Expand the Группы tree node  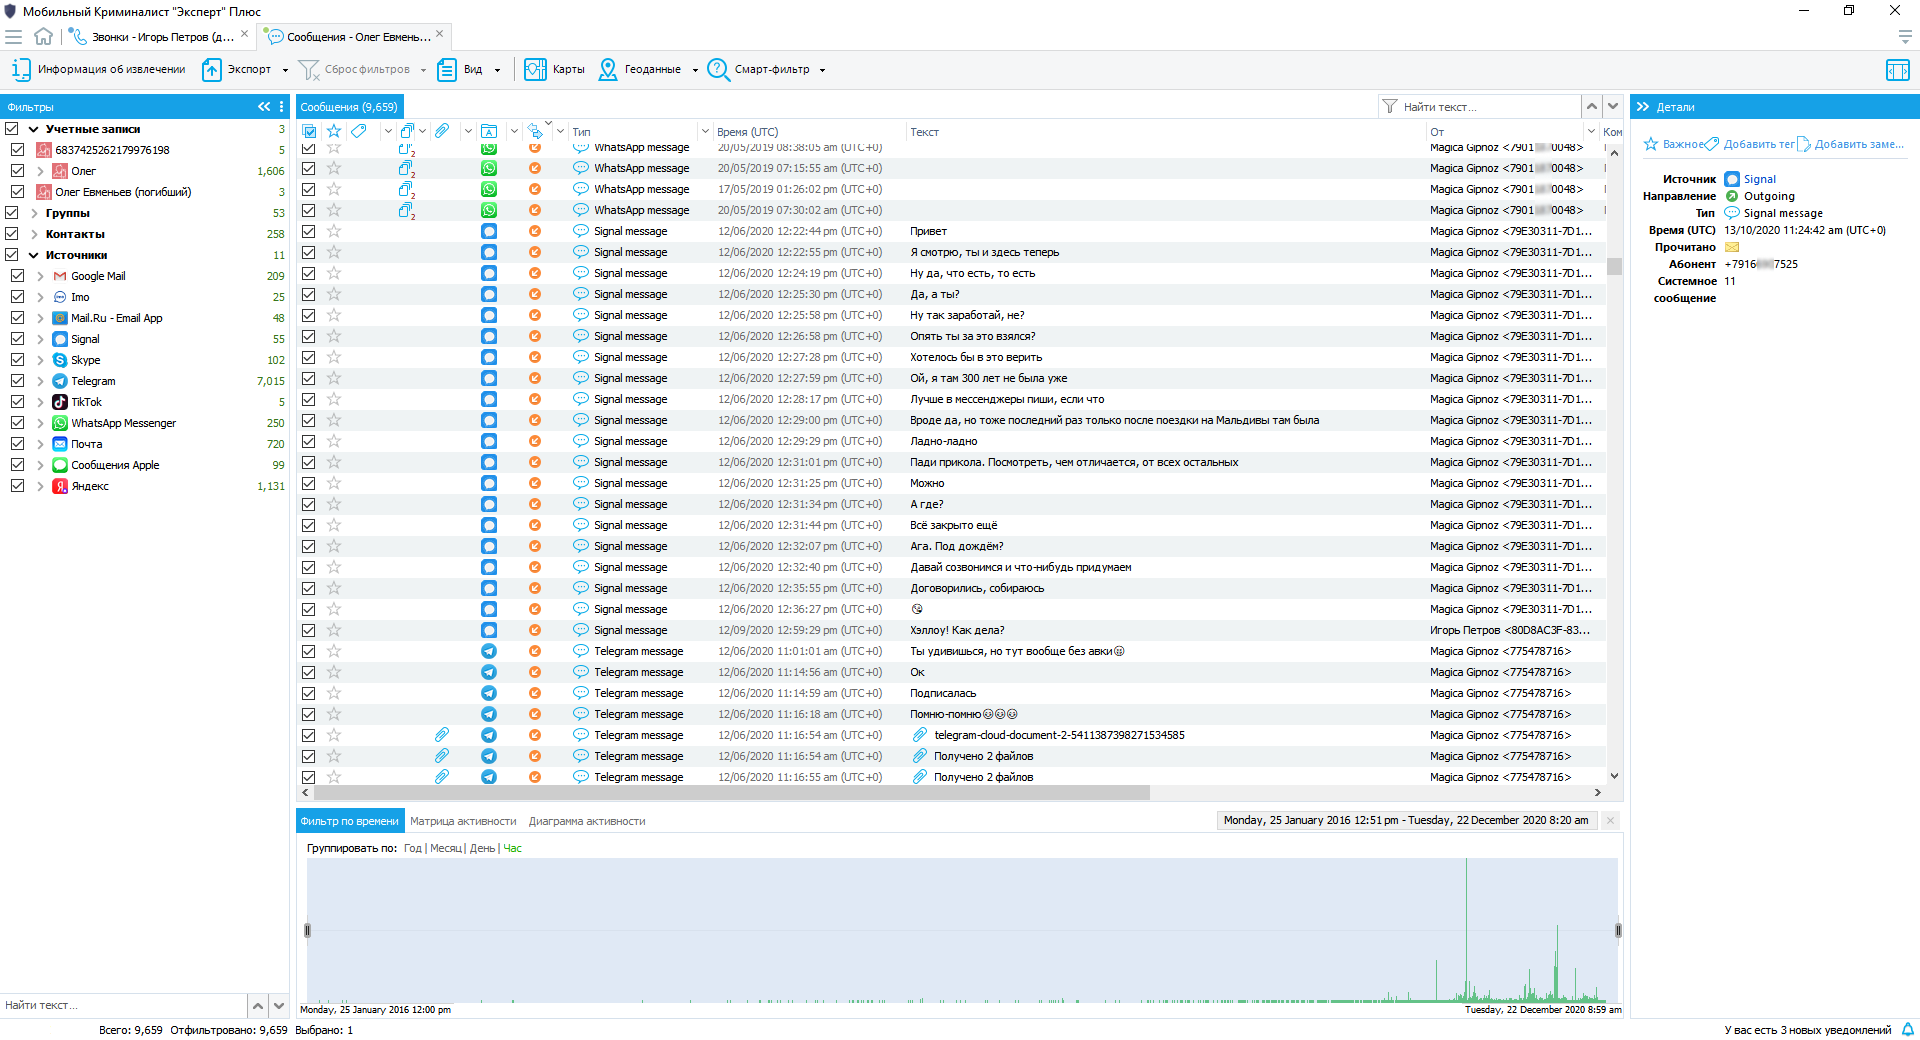coord(34,213)
